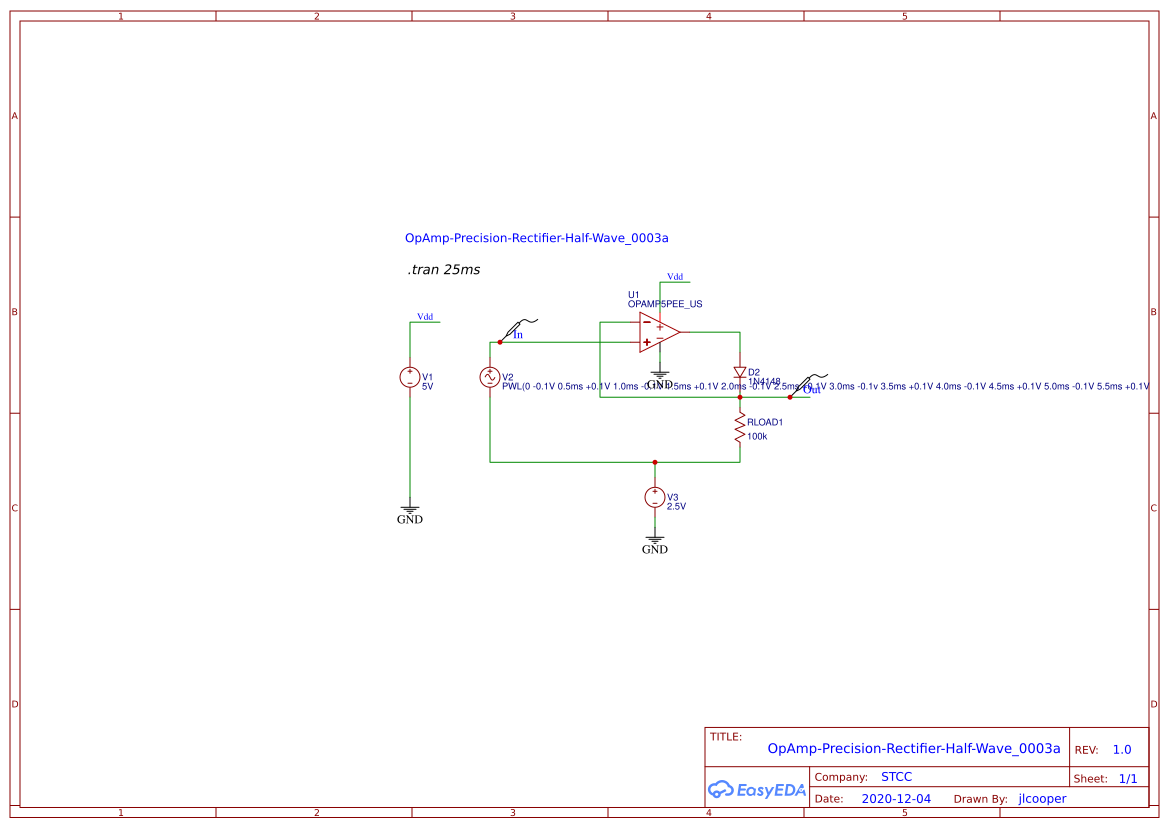The height and width of the screenshot is (828, 1169).
Task: Select the RLOAD1 100k resistor symbol
Action: tap(739, 428)
